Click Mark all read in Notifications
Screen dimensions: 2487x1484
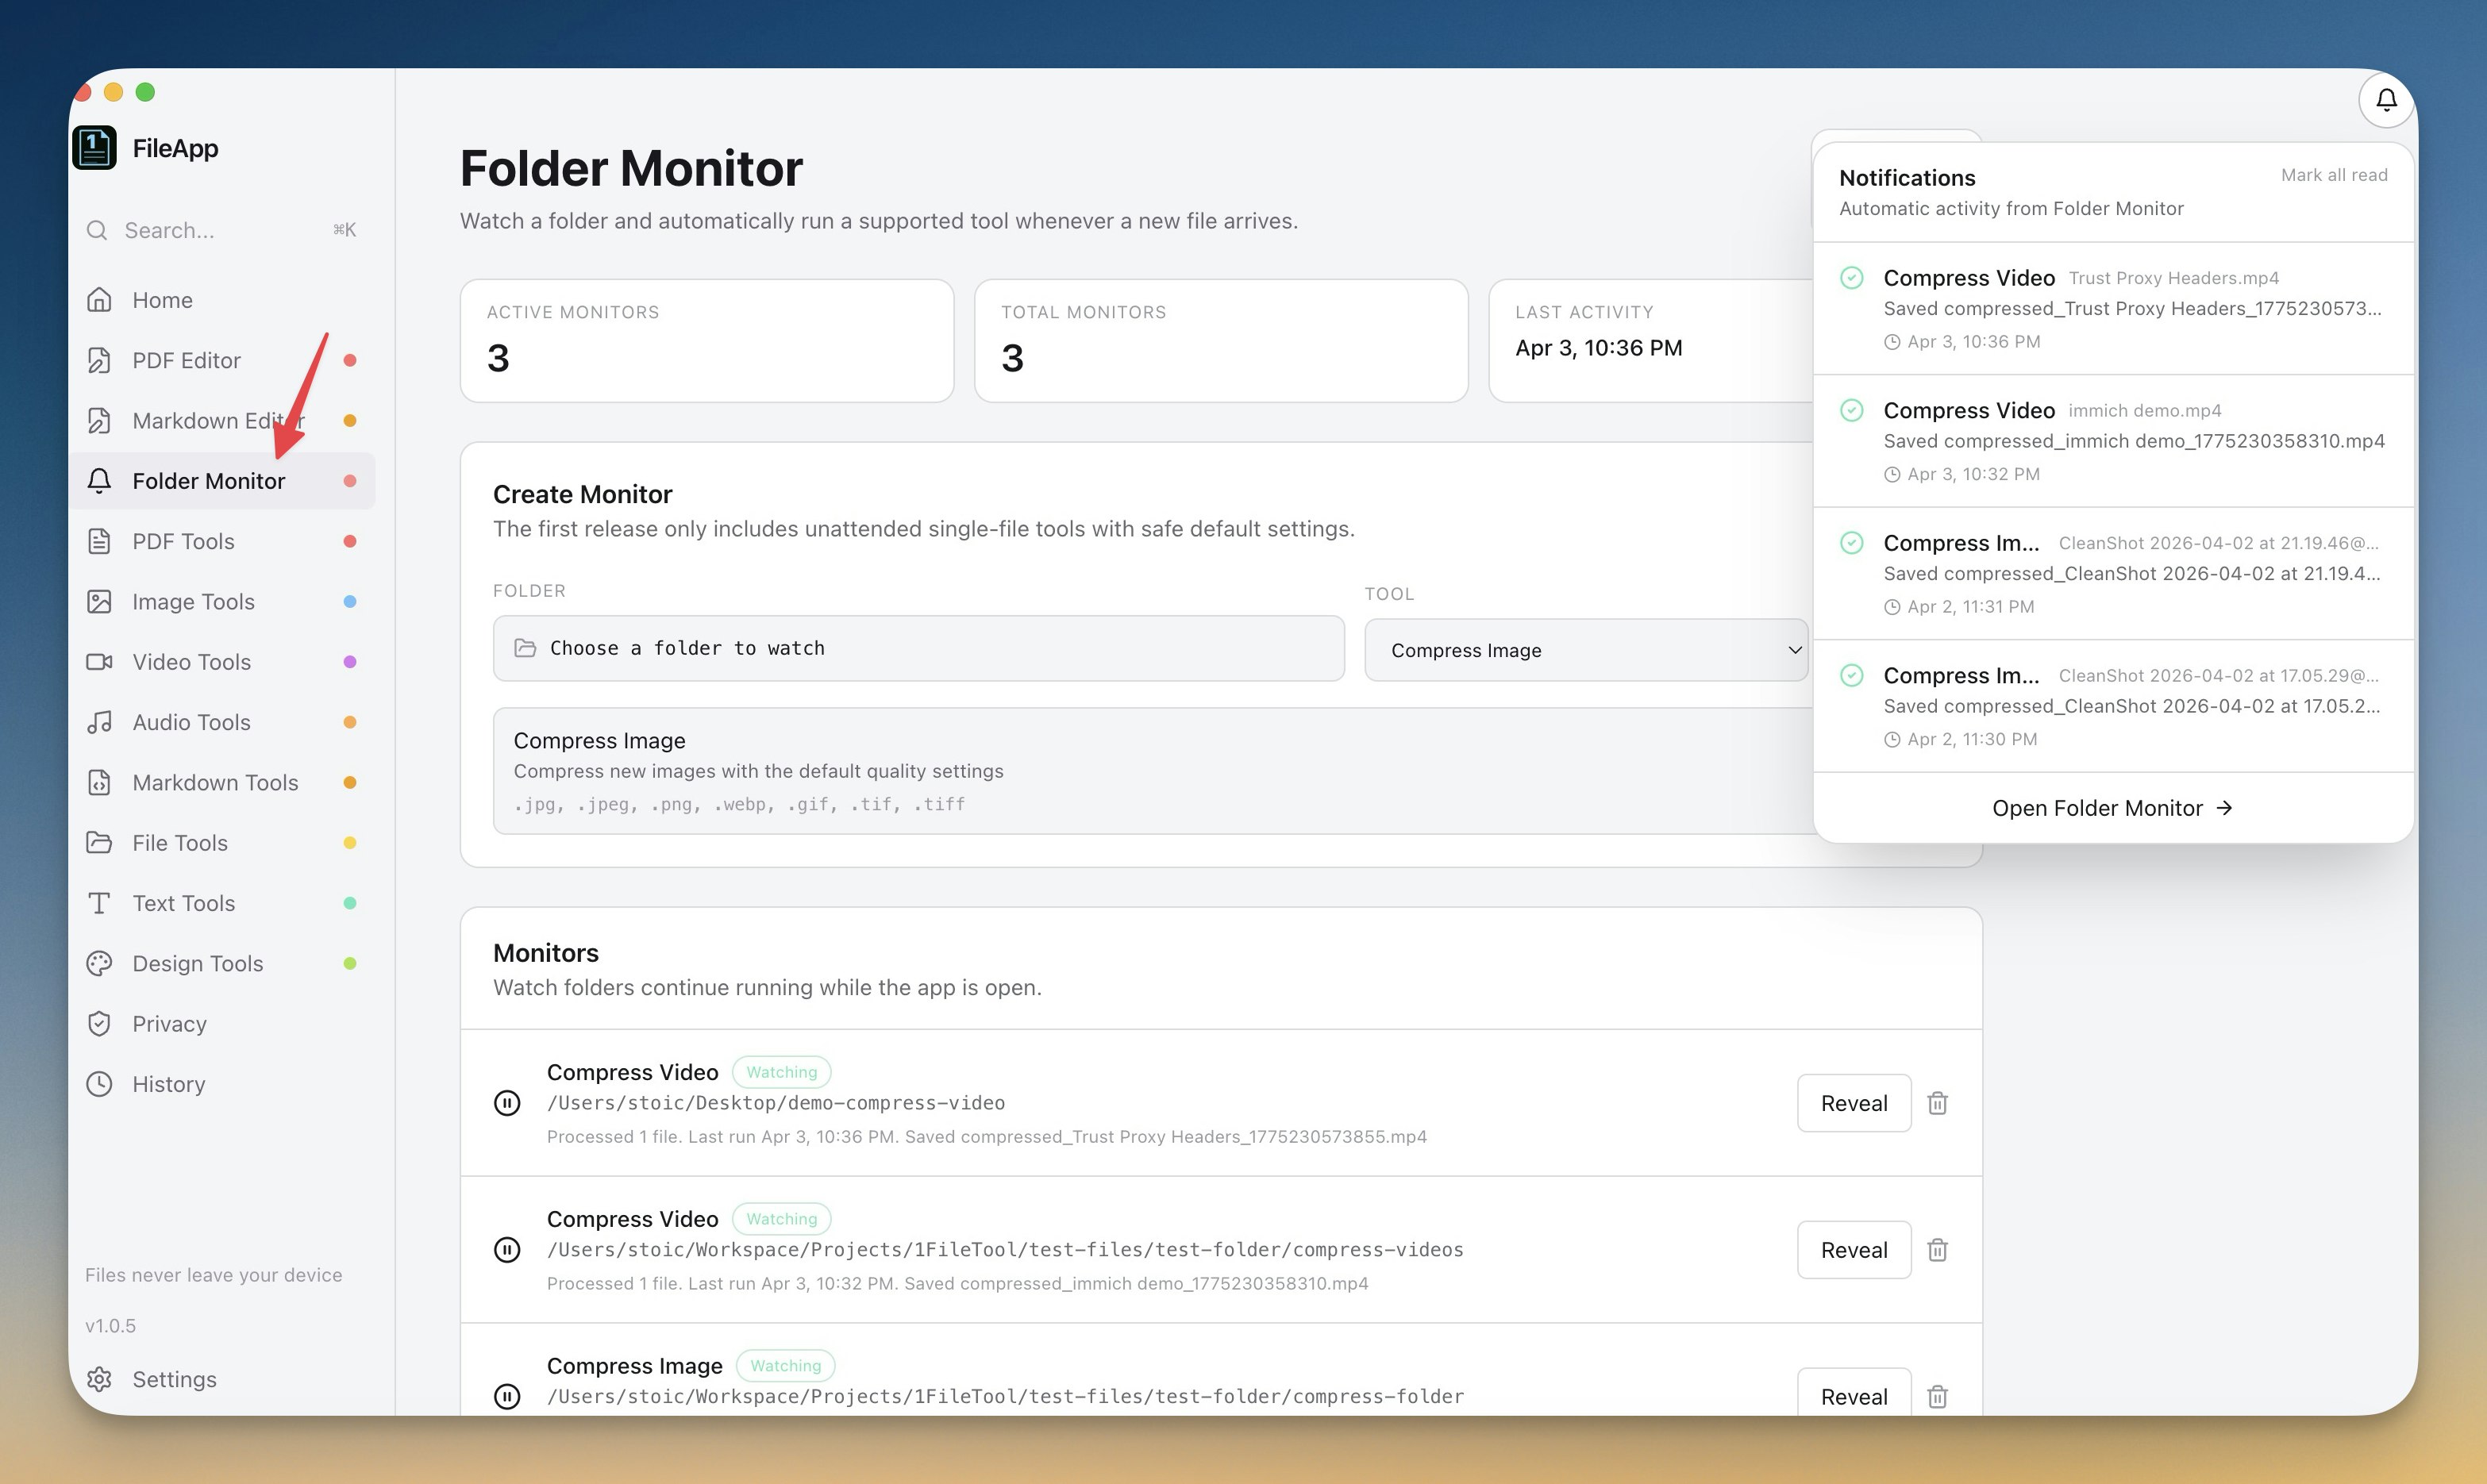[2333, 175]
